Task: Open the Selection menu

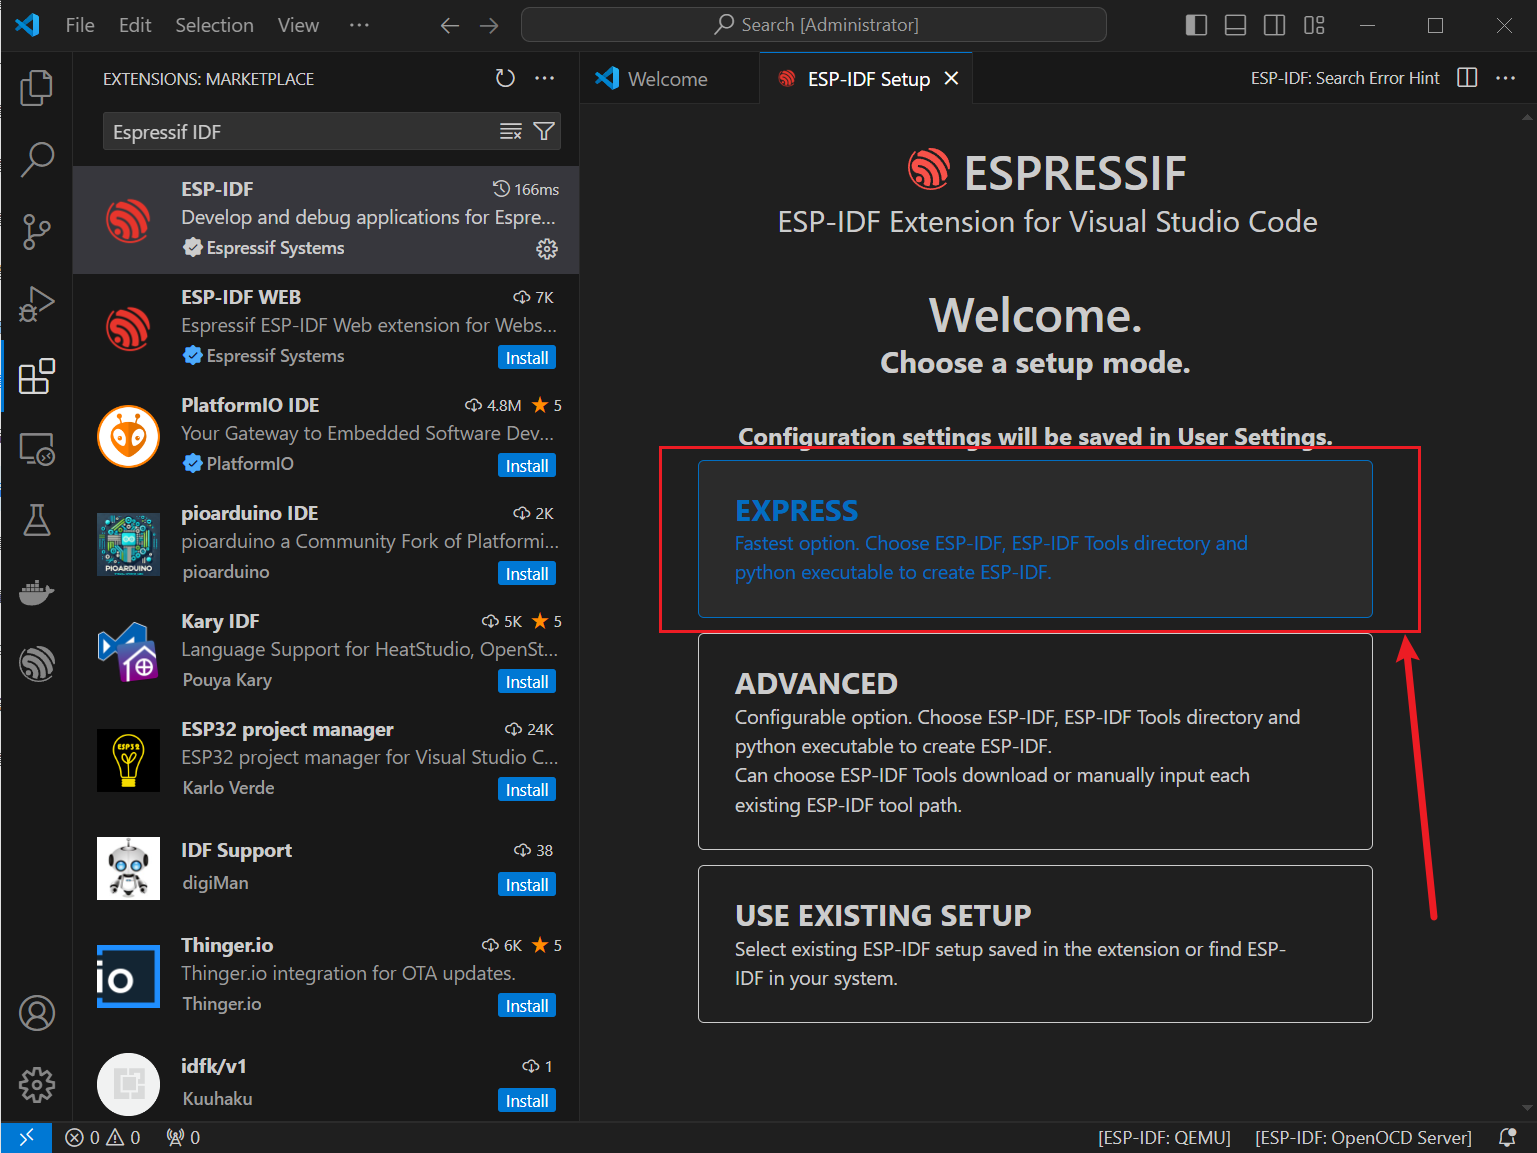Action: tap(214, 25)
